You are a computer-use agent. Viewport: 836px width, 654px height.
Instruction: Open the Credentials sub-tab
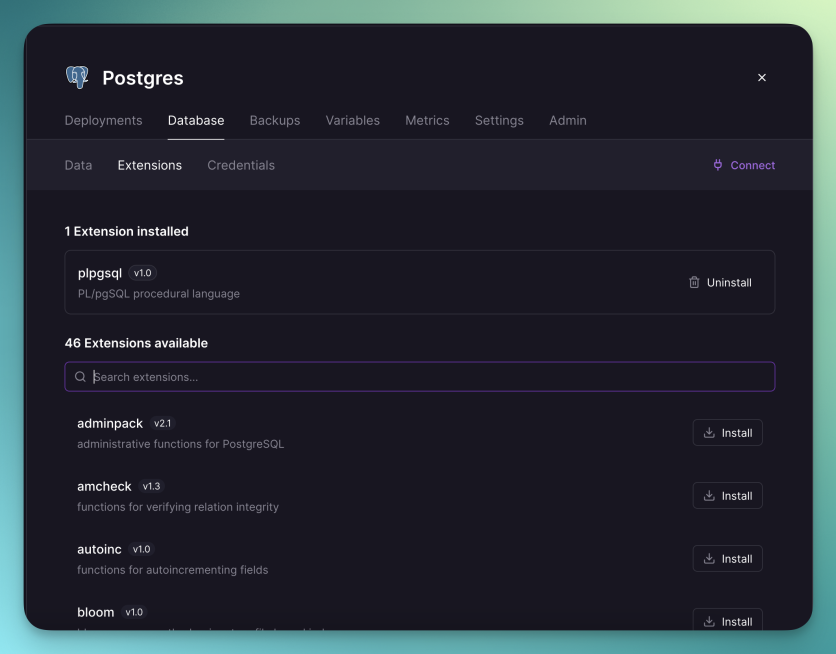[241, 165]
